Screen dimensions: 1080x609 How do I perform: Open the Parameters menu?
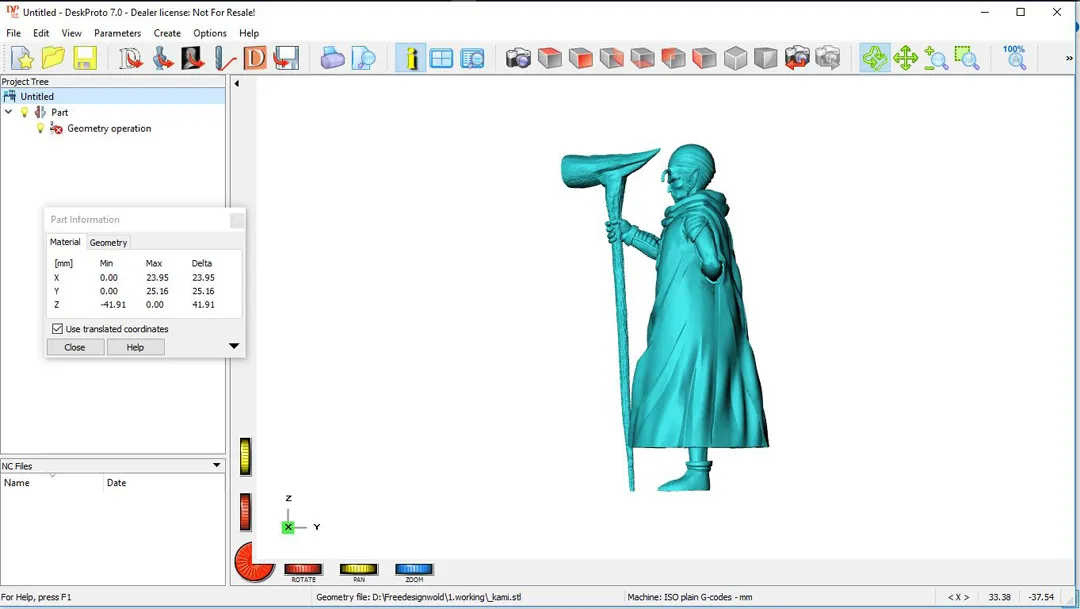tap(117, 33)
